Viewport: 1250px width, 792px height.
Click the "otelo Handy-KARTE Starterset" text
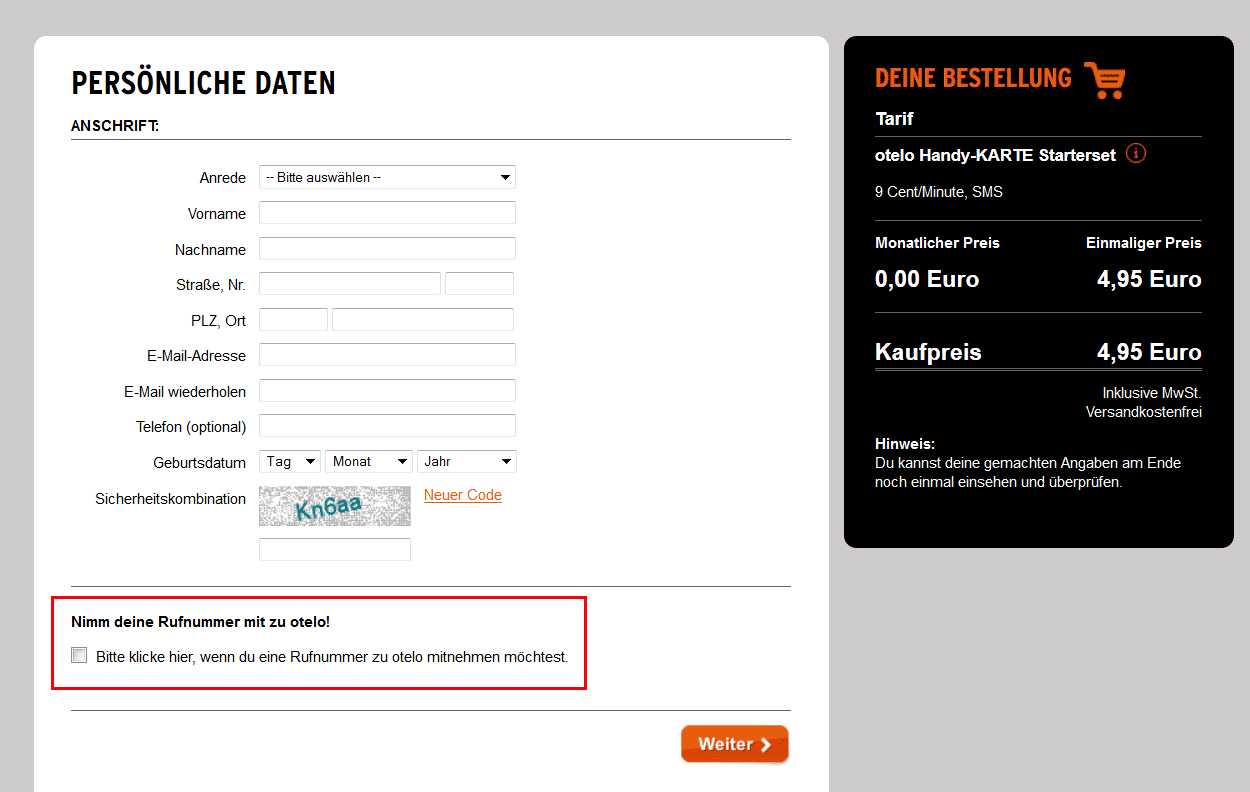pos(995,155)
